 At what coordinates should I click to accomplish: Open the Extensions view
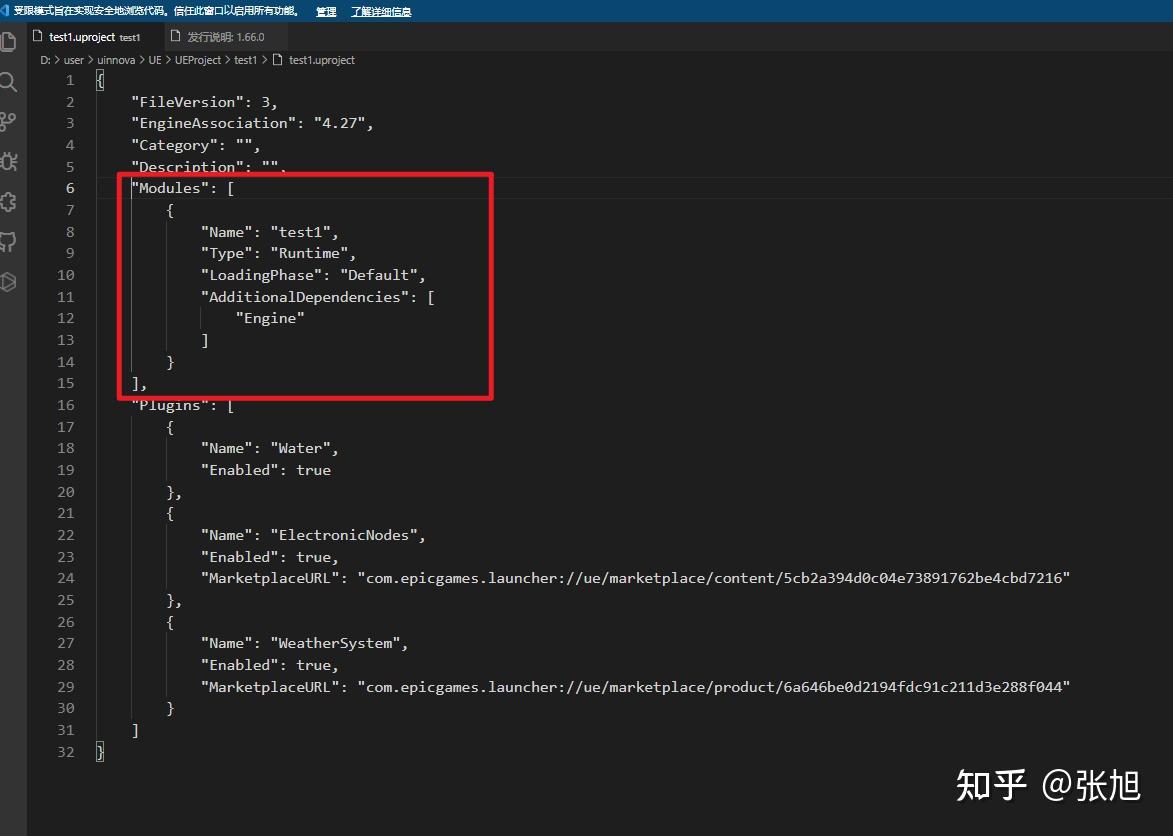pyautogui.click(x=10, y=201)
